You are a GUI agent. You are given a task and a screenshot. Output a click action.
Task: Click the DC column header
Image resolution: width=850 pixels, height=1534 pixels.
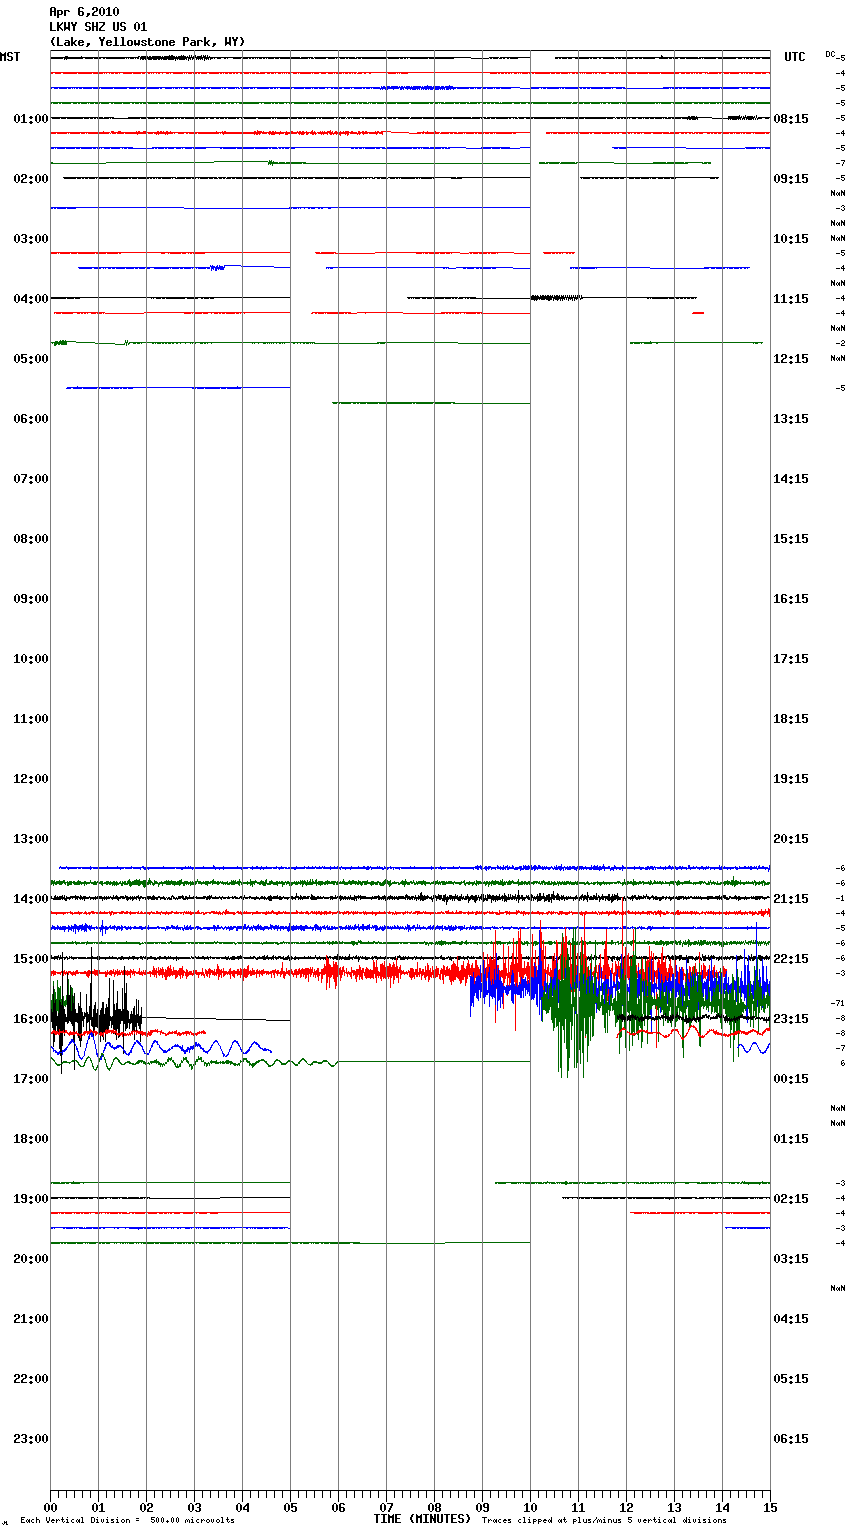(830, 54)
